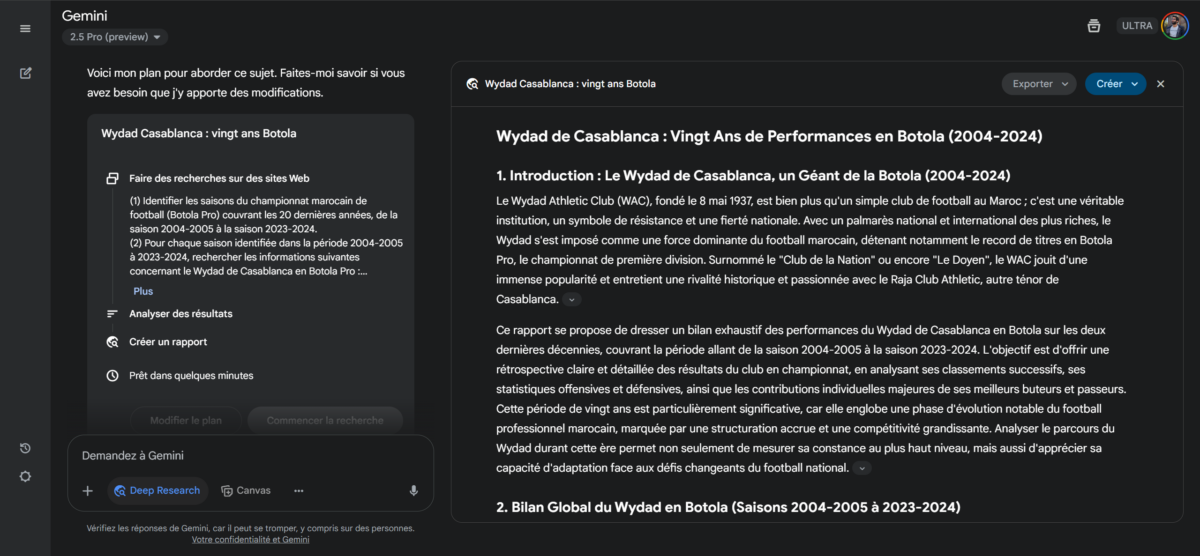Click Commencer la recherche button

tap(325, 420)
